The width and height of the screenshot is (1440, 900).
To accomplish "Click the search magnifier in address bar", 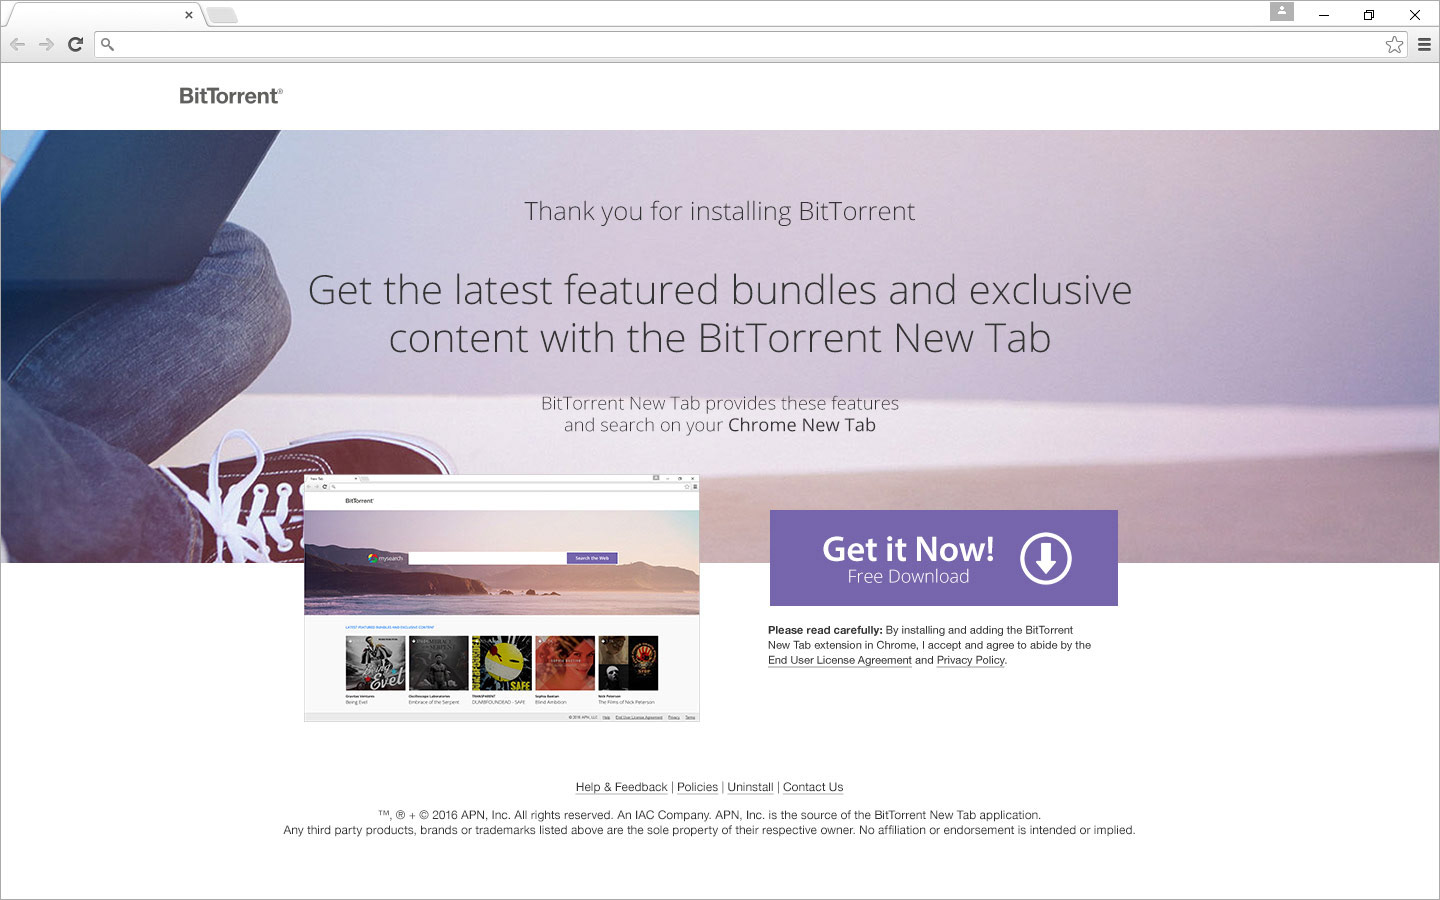I will point(108,44).
